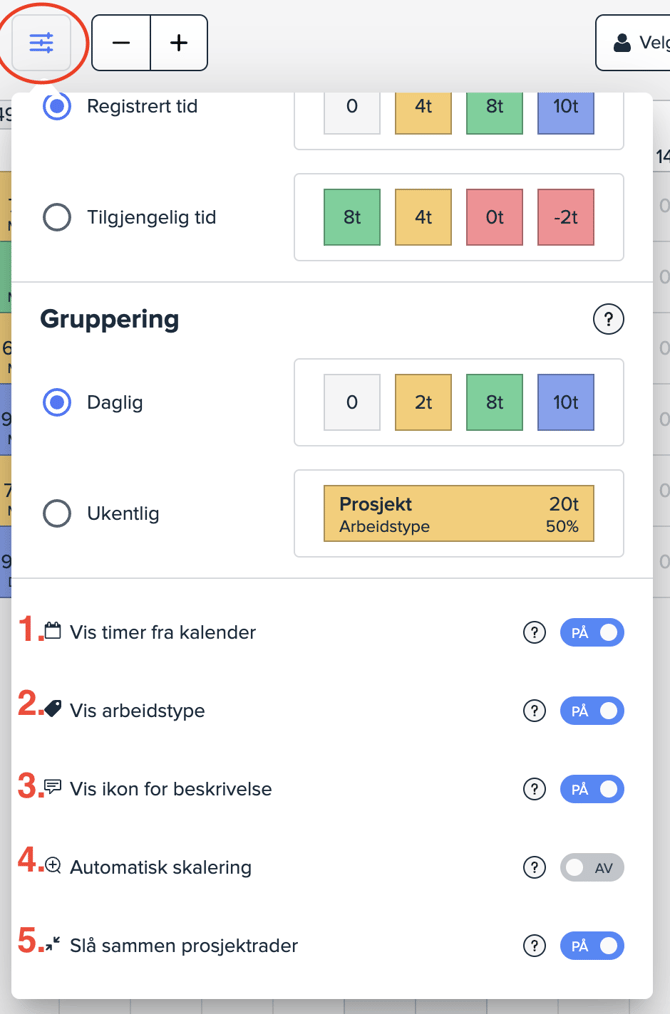The image size is (670, 1014).
Task: Open the Velg user dropdown button
Action: pyautogui.click(x=634, y=43)
